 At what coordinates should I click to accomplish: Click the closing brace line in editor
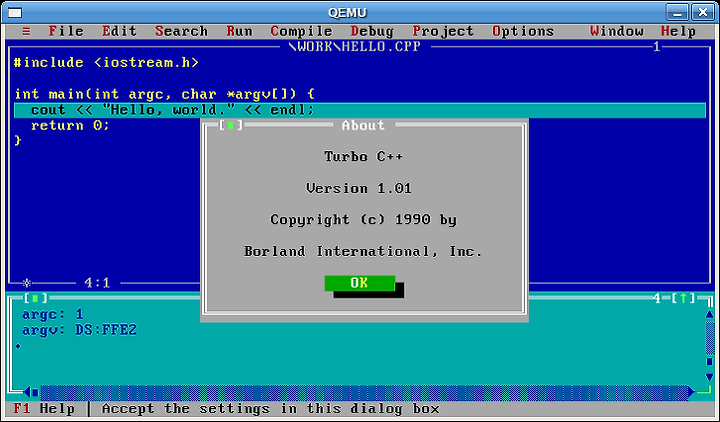(x=18, y=141)
